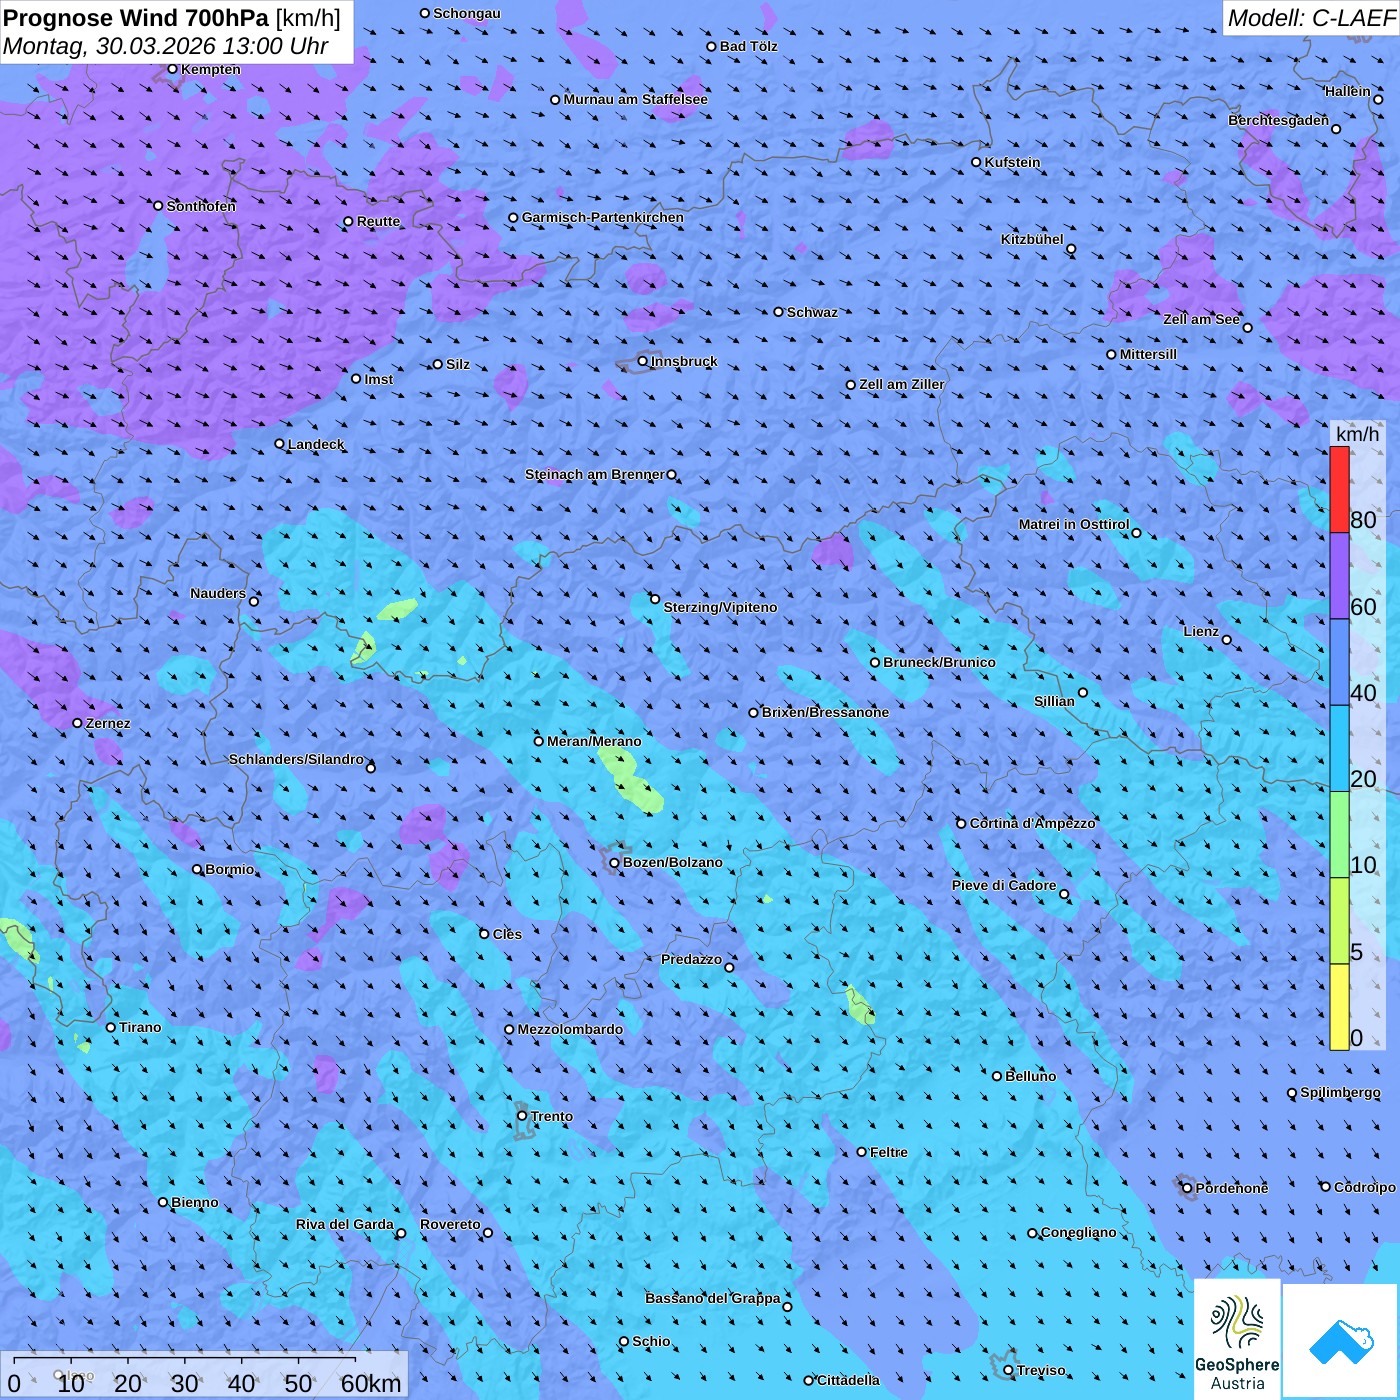Click the Garmisch-Partenkirchen label
This screenshot has height=1400, width=1400.
pos(603,217)
